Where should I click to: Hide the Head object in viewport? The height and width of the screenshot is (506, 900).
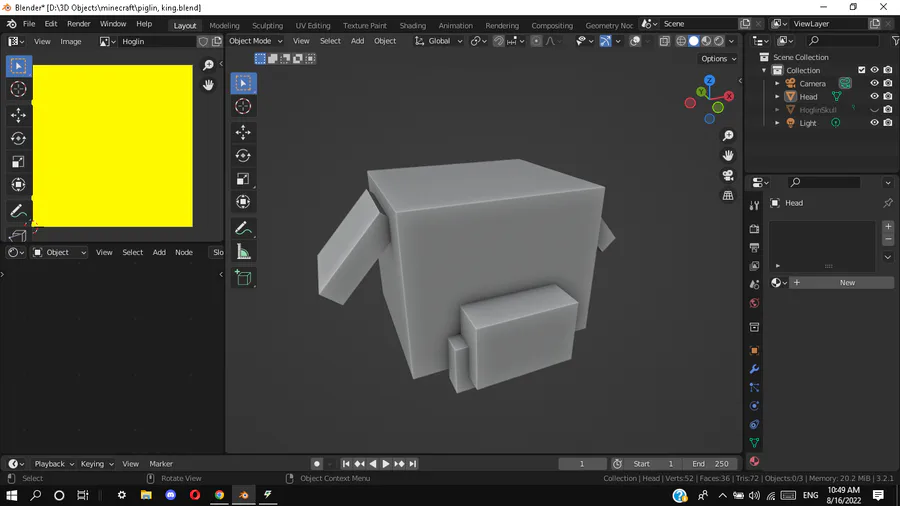(x=874, y=96)
